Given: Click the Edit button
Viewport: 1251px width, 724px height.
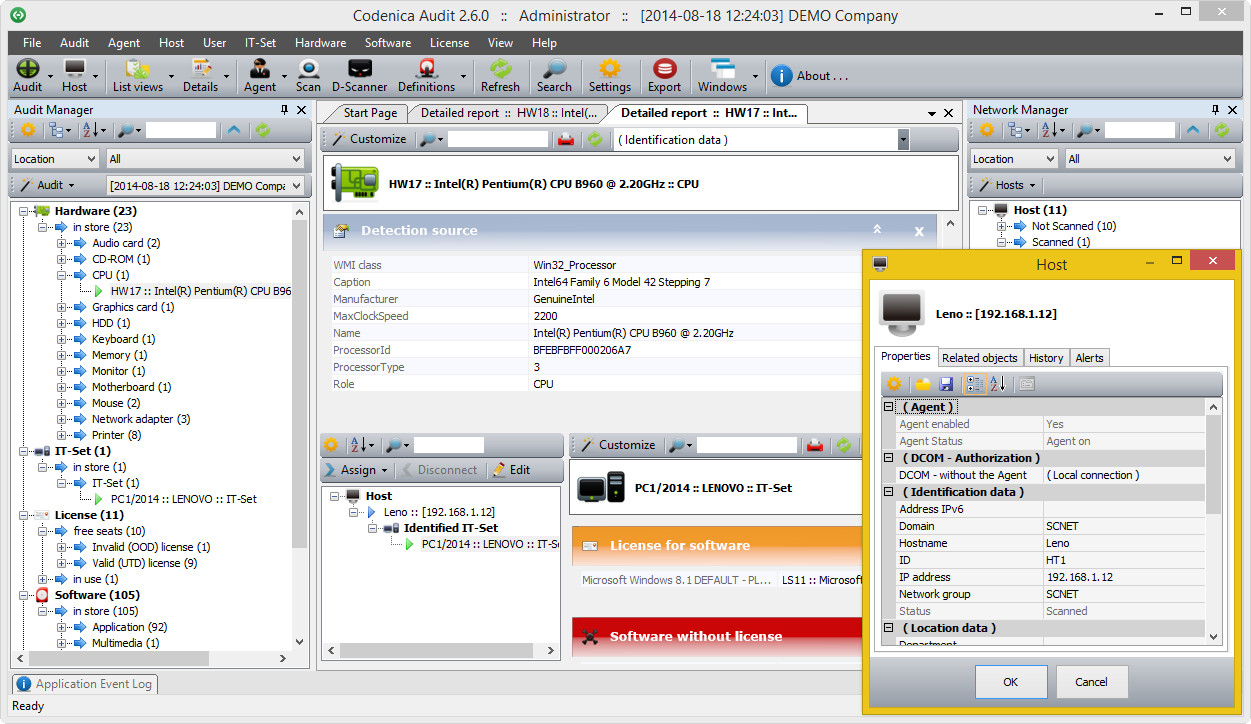Looking at the screenshot, I should 513,470.
